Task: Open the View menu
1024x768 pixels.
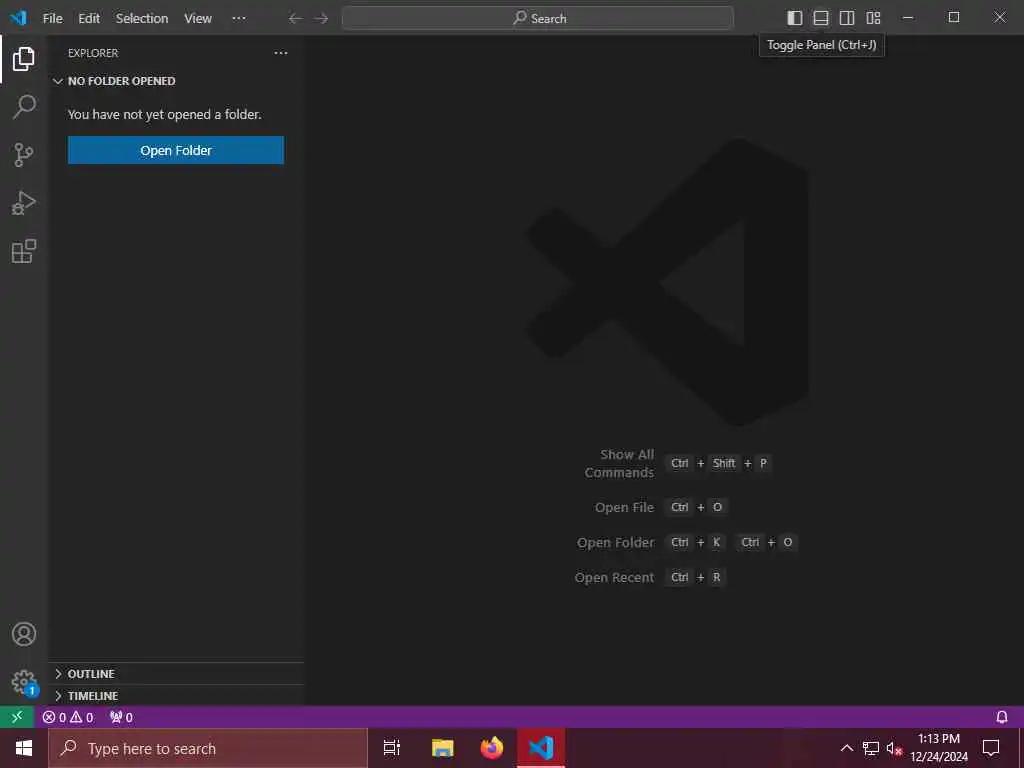Action: [197, 18]
